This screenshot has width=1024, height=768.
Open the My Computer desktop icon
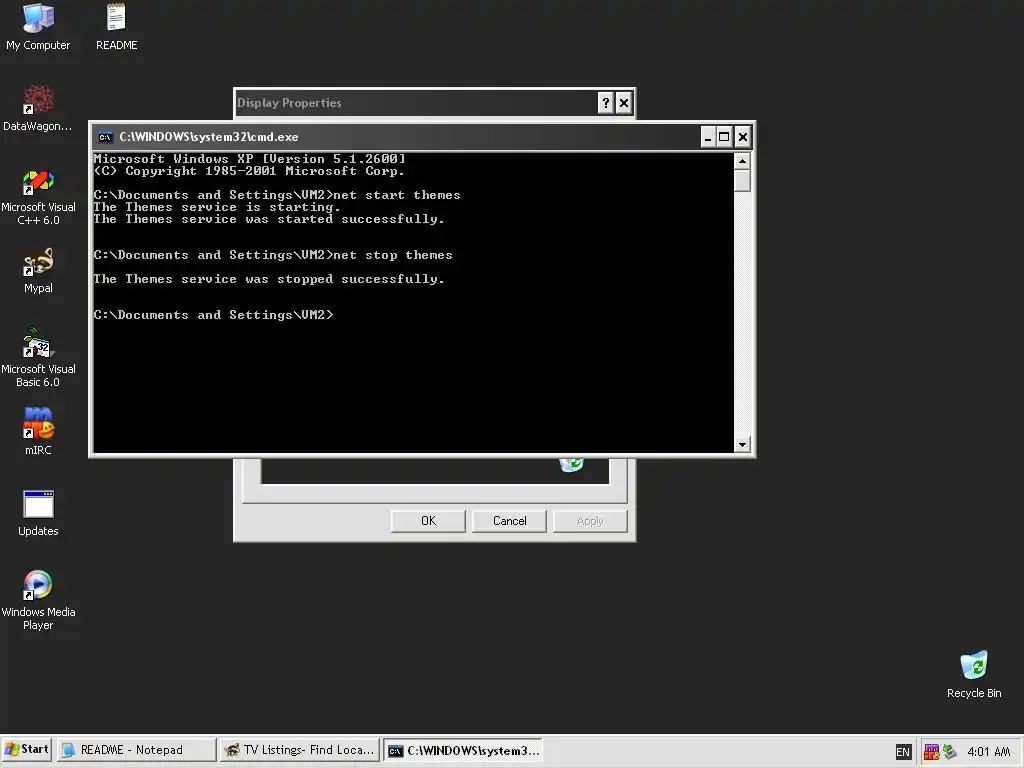pyautogui.click(x=38, y=27)
